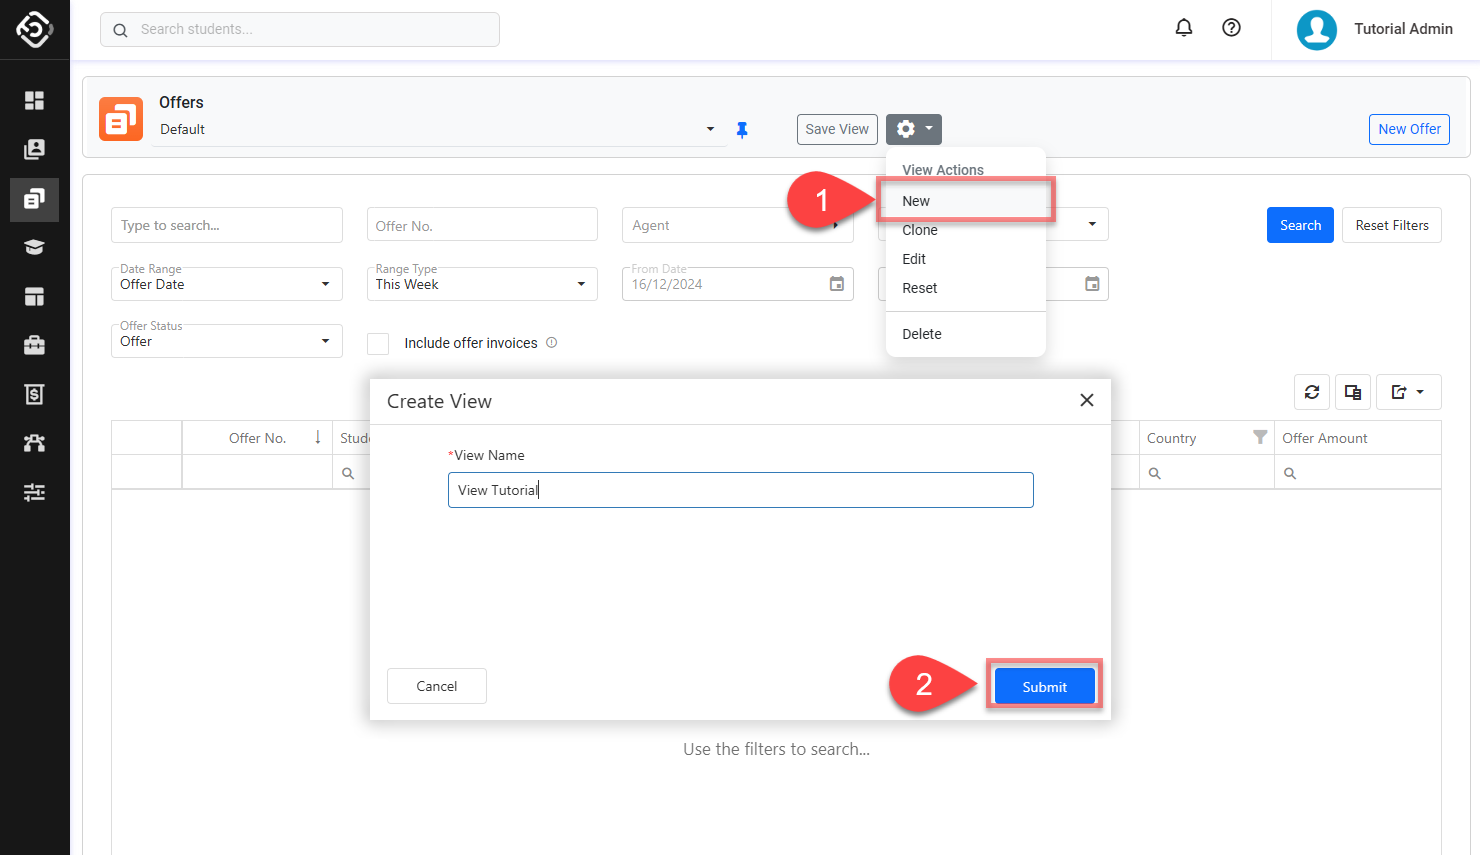This screenshot has height=855, width=1480.
Task: Open the invoice dollar sidebar icon
Action: tap(34, 394)
